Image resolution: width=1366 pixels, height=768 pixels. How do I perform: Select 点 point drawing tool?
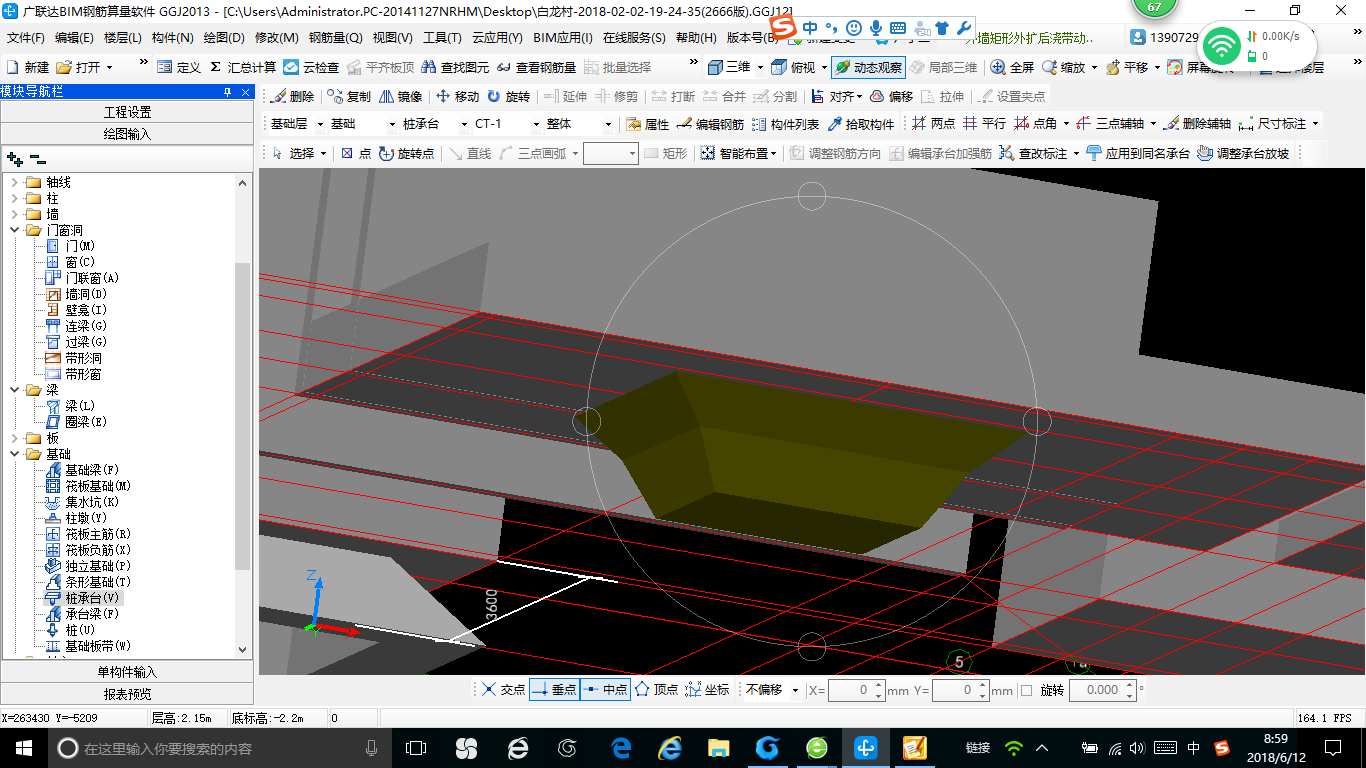[x=356, y=153]
